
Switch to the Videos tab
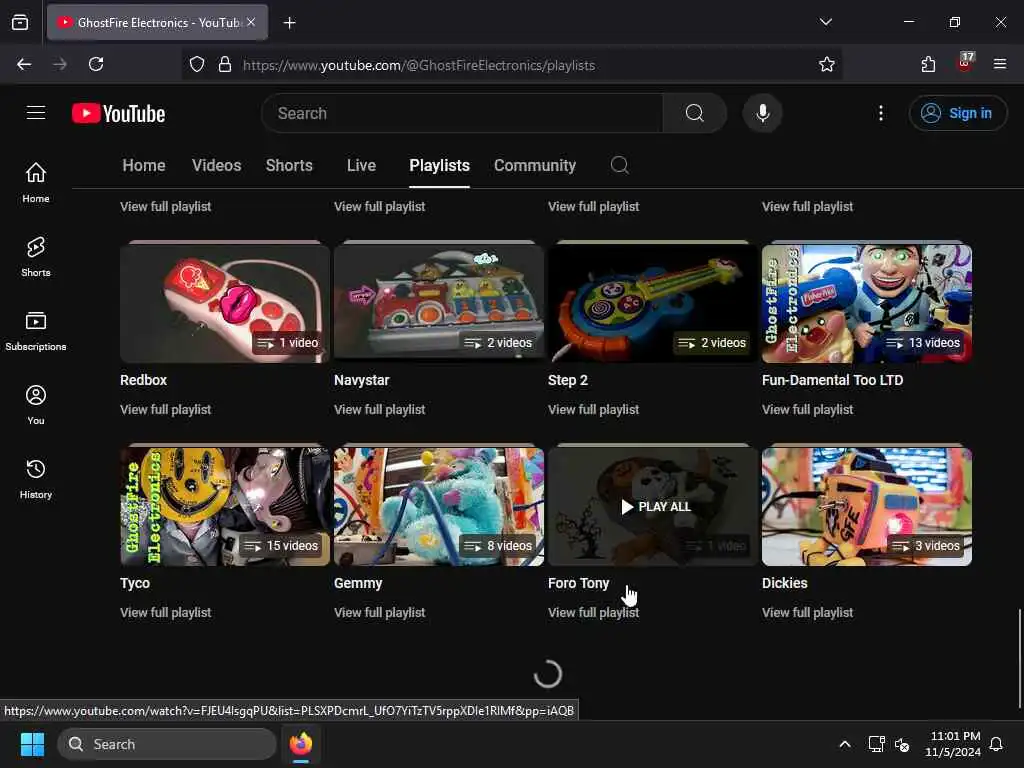(216, 165)
